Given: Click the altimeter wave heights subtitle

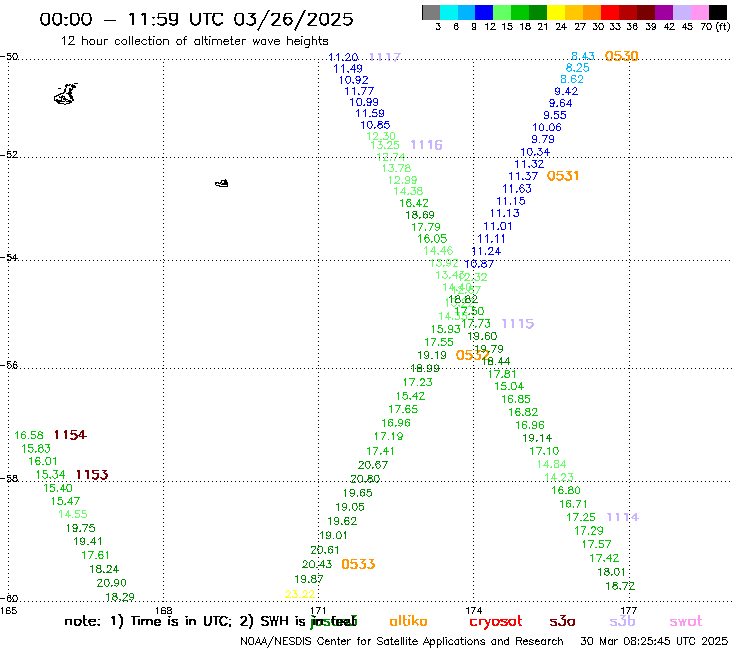Looking at the screenshot, I should coord(194,41).
